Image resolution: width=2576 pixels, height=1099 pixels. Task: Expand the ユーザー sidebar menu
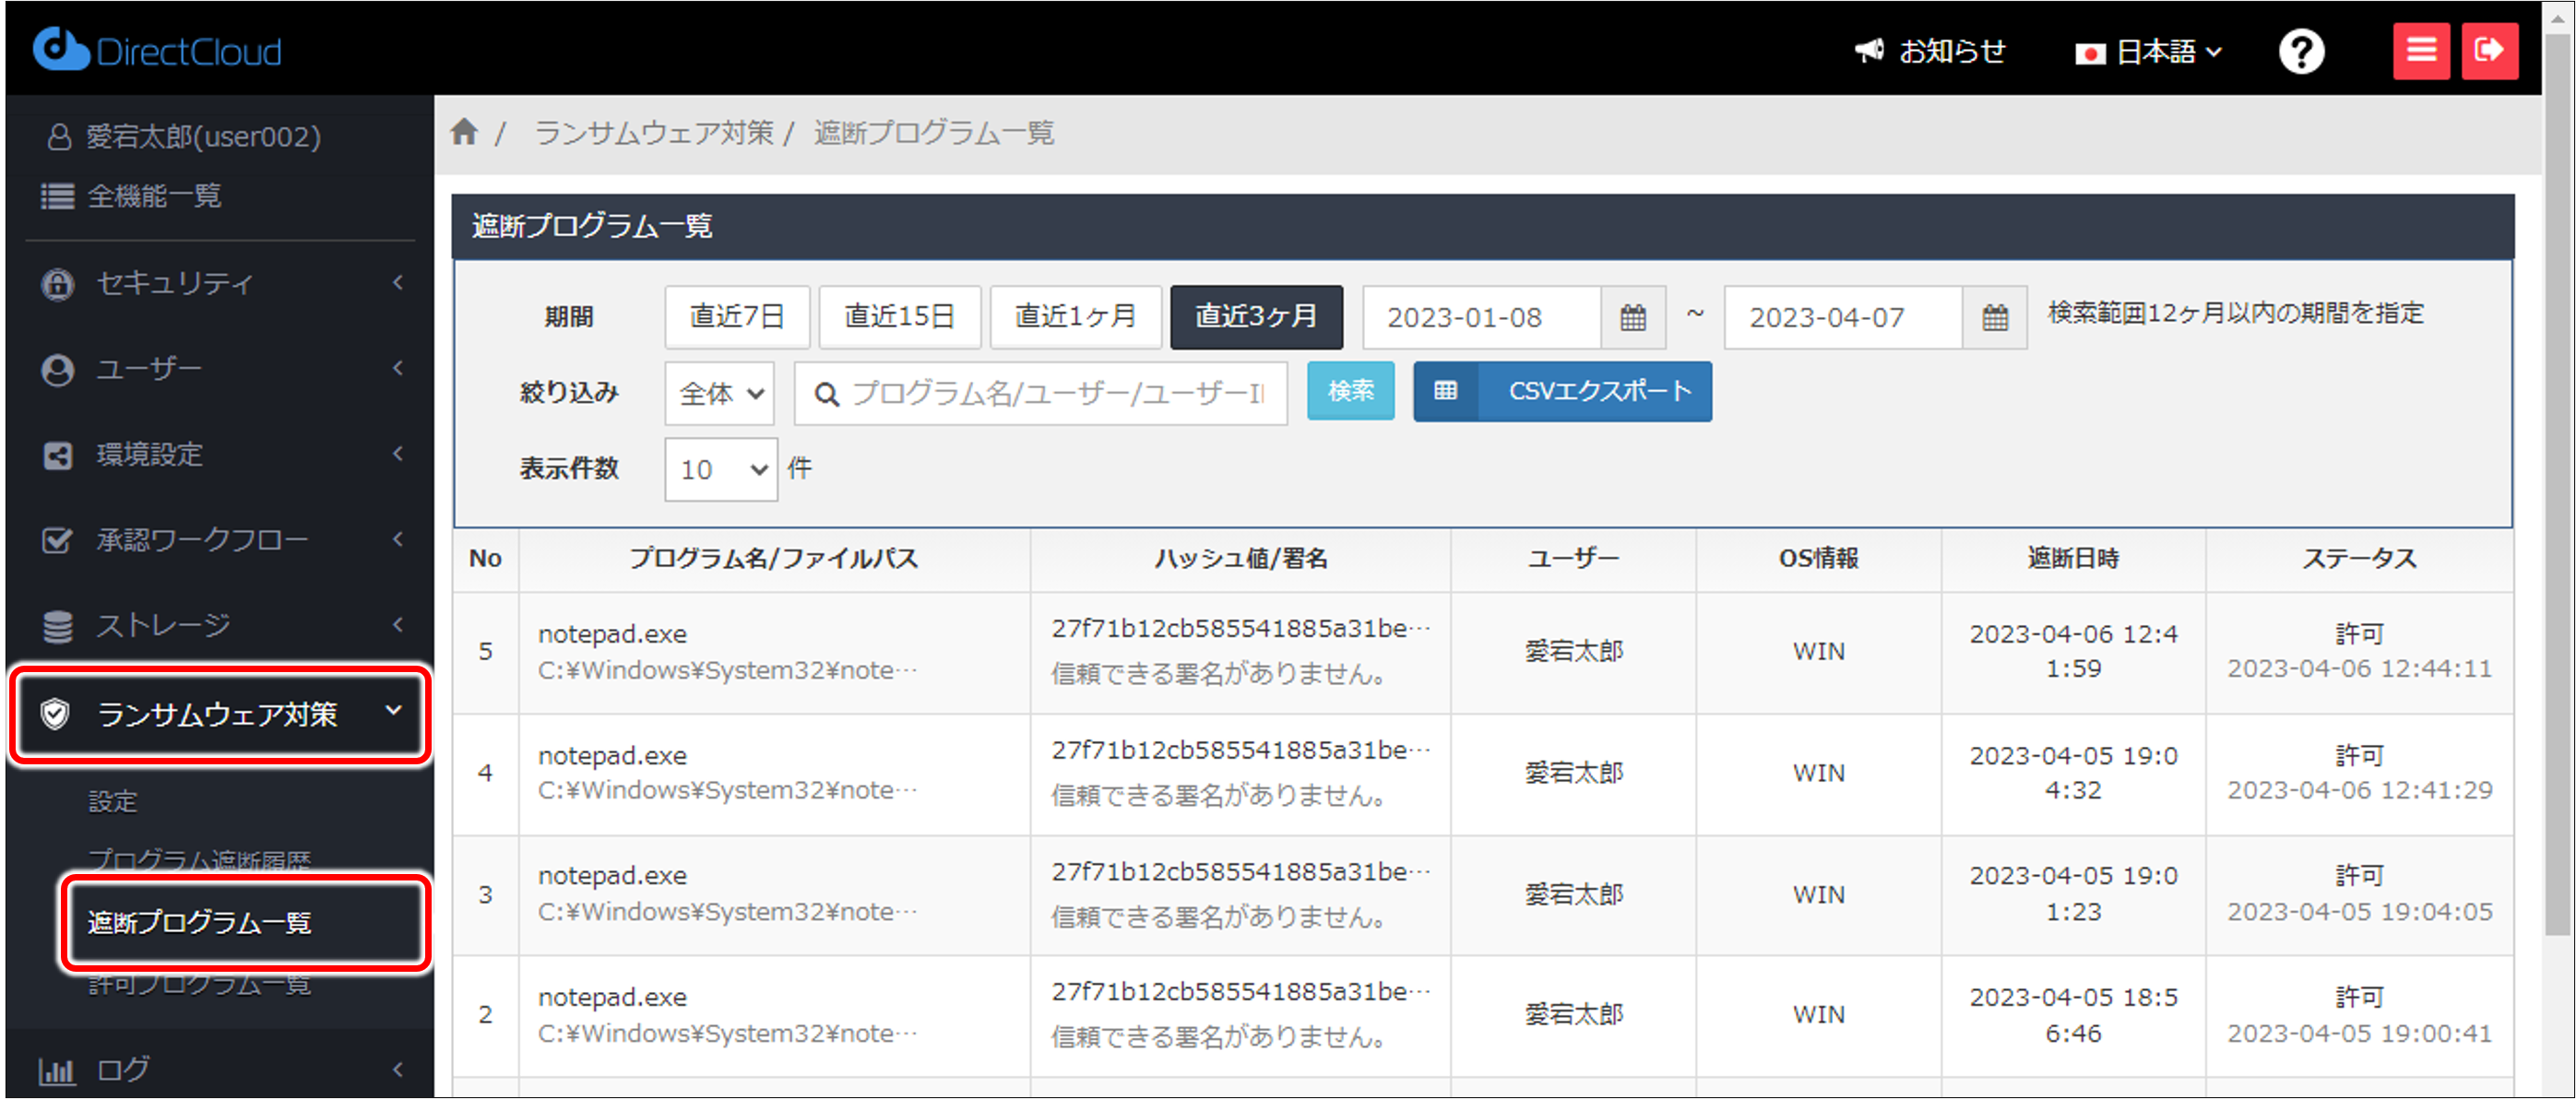point(398,368)
